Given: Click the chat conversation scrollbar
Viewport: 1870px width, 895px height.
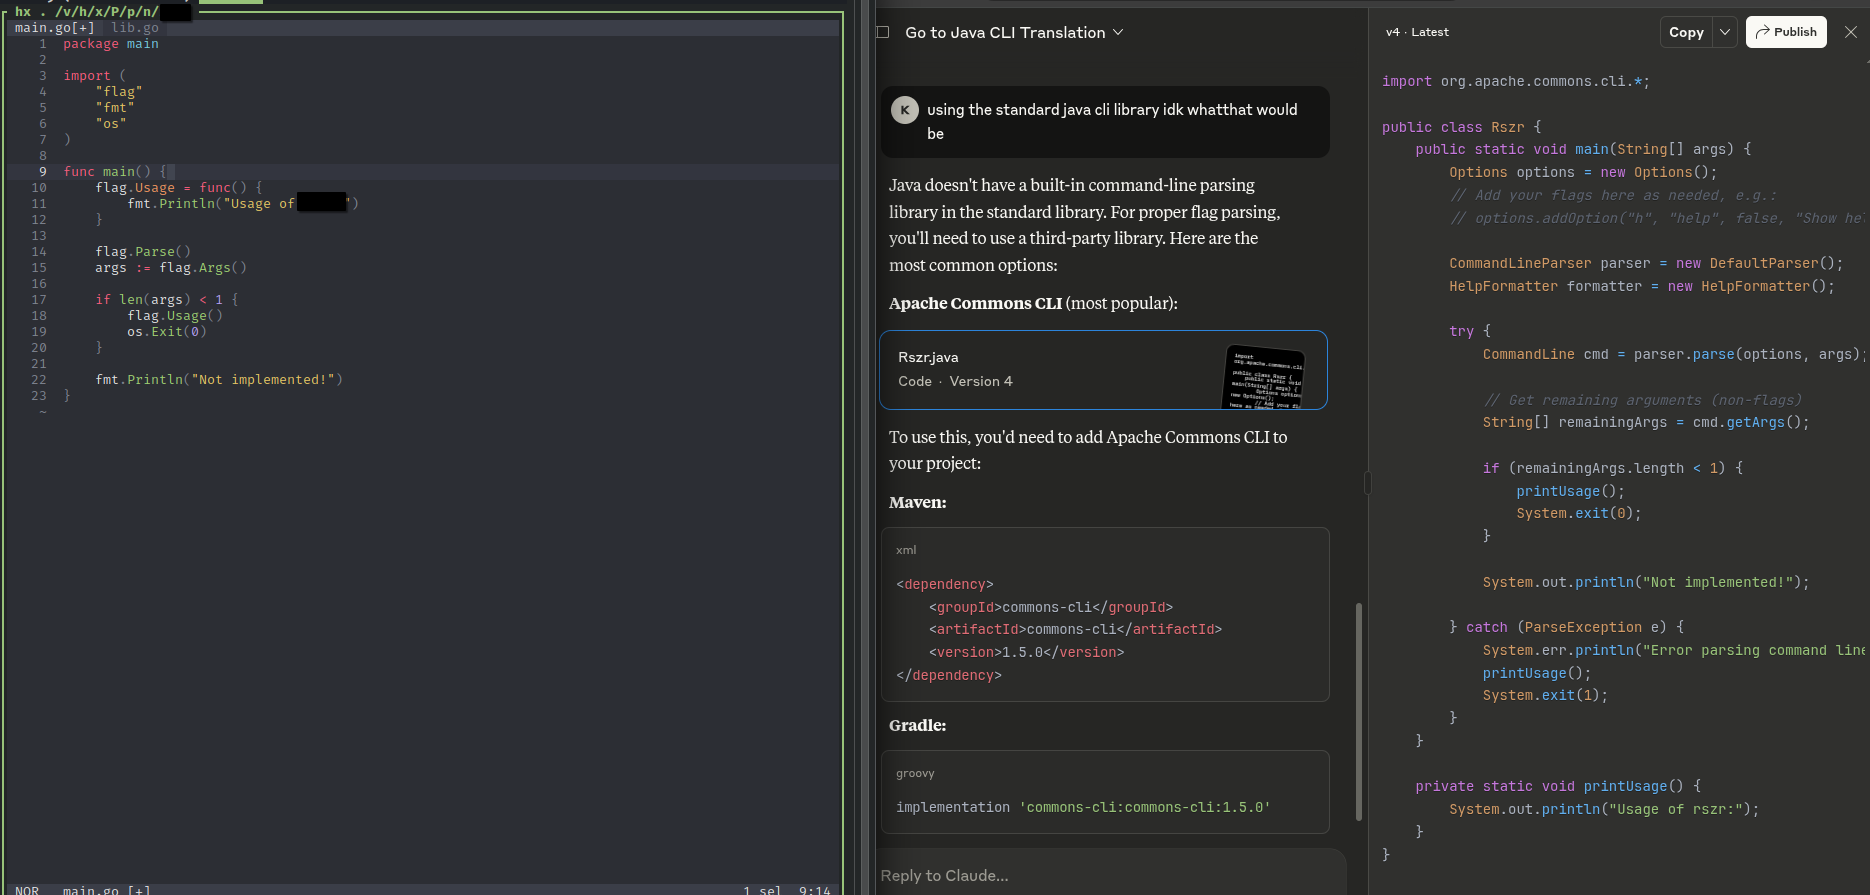Looking at the screenshot, I should [1358, 711].
